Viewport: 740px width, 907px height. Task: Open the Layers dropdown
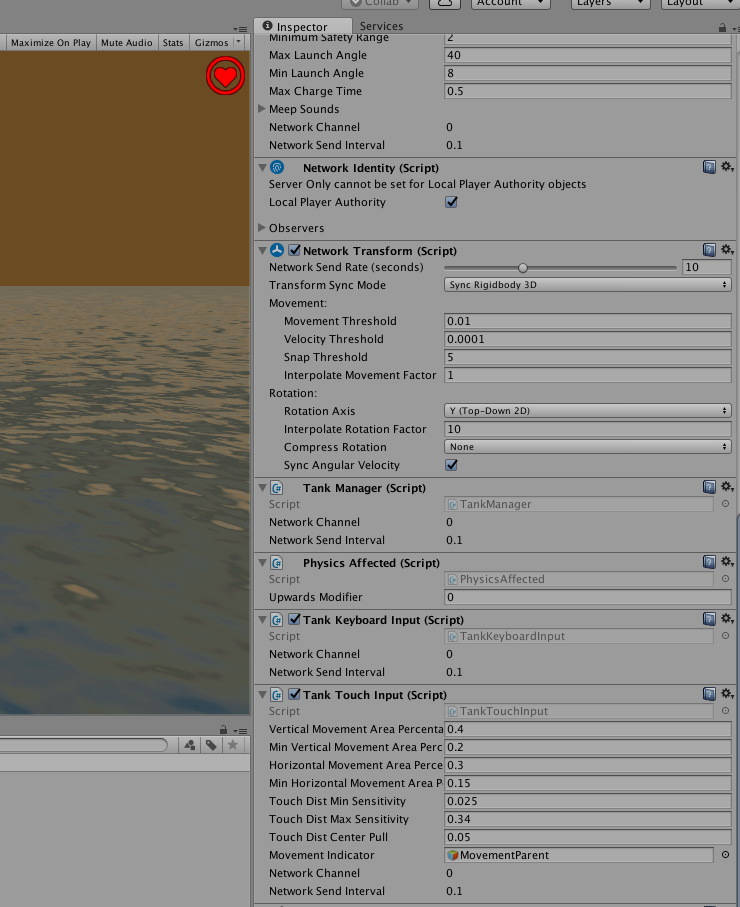[x=610, y=3]
